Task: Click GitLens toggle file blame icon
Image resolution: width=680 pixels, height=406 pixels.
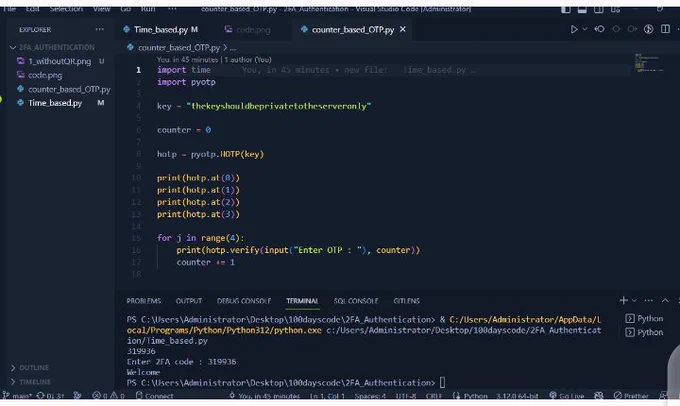Action: click(x=648, y=29)
